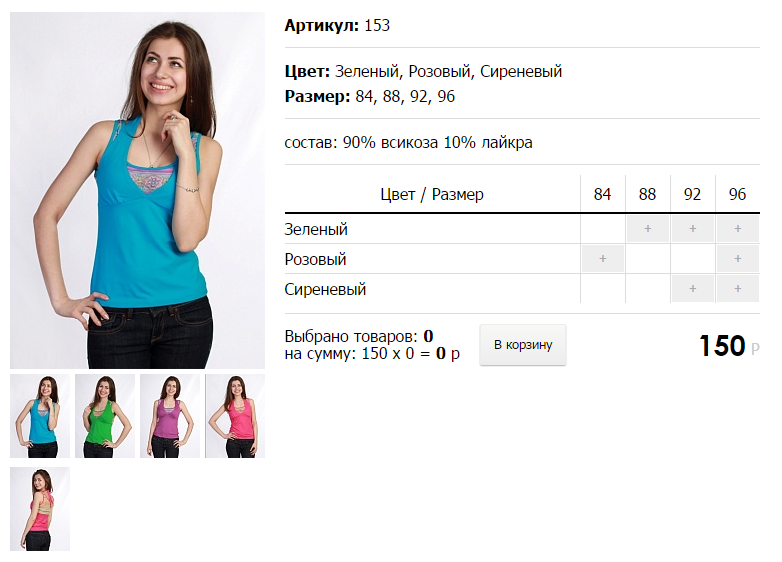Image resolution: width=782 pixels, height=562 pixels.
Task: Add lilac (Сиреневый) size 96 plus cell
Action: point(738,289)
